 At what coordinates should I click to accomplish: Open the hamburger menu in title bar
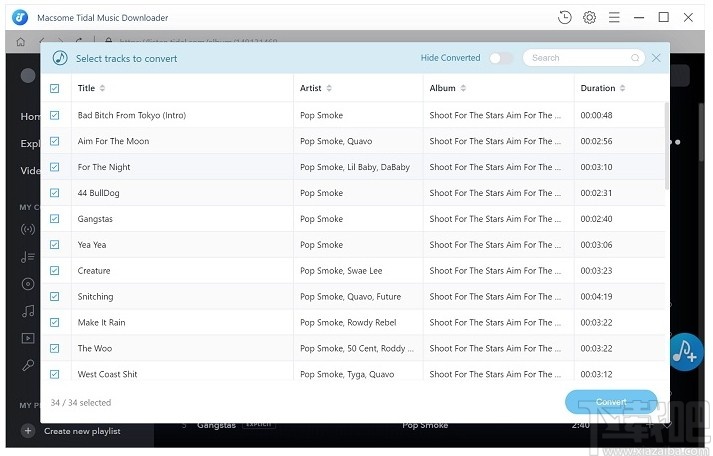(x=614, y=18)
